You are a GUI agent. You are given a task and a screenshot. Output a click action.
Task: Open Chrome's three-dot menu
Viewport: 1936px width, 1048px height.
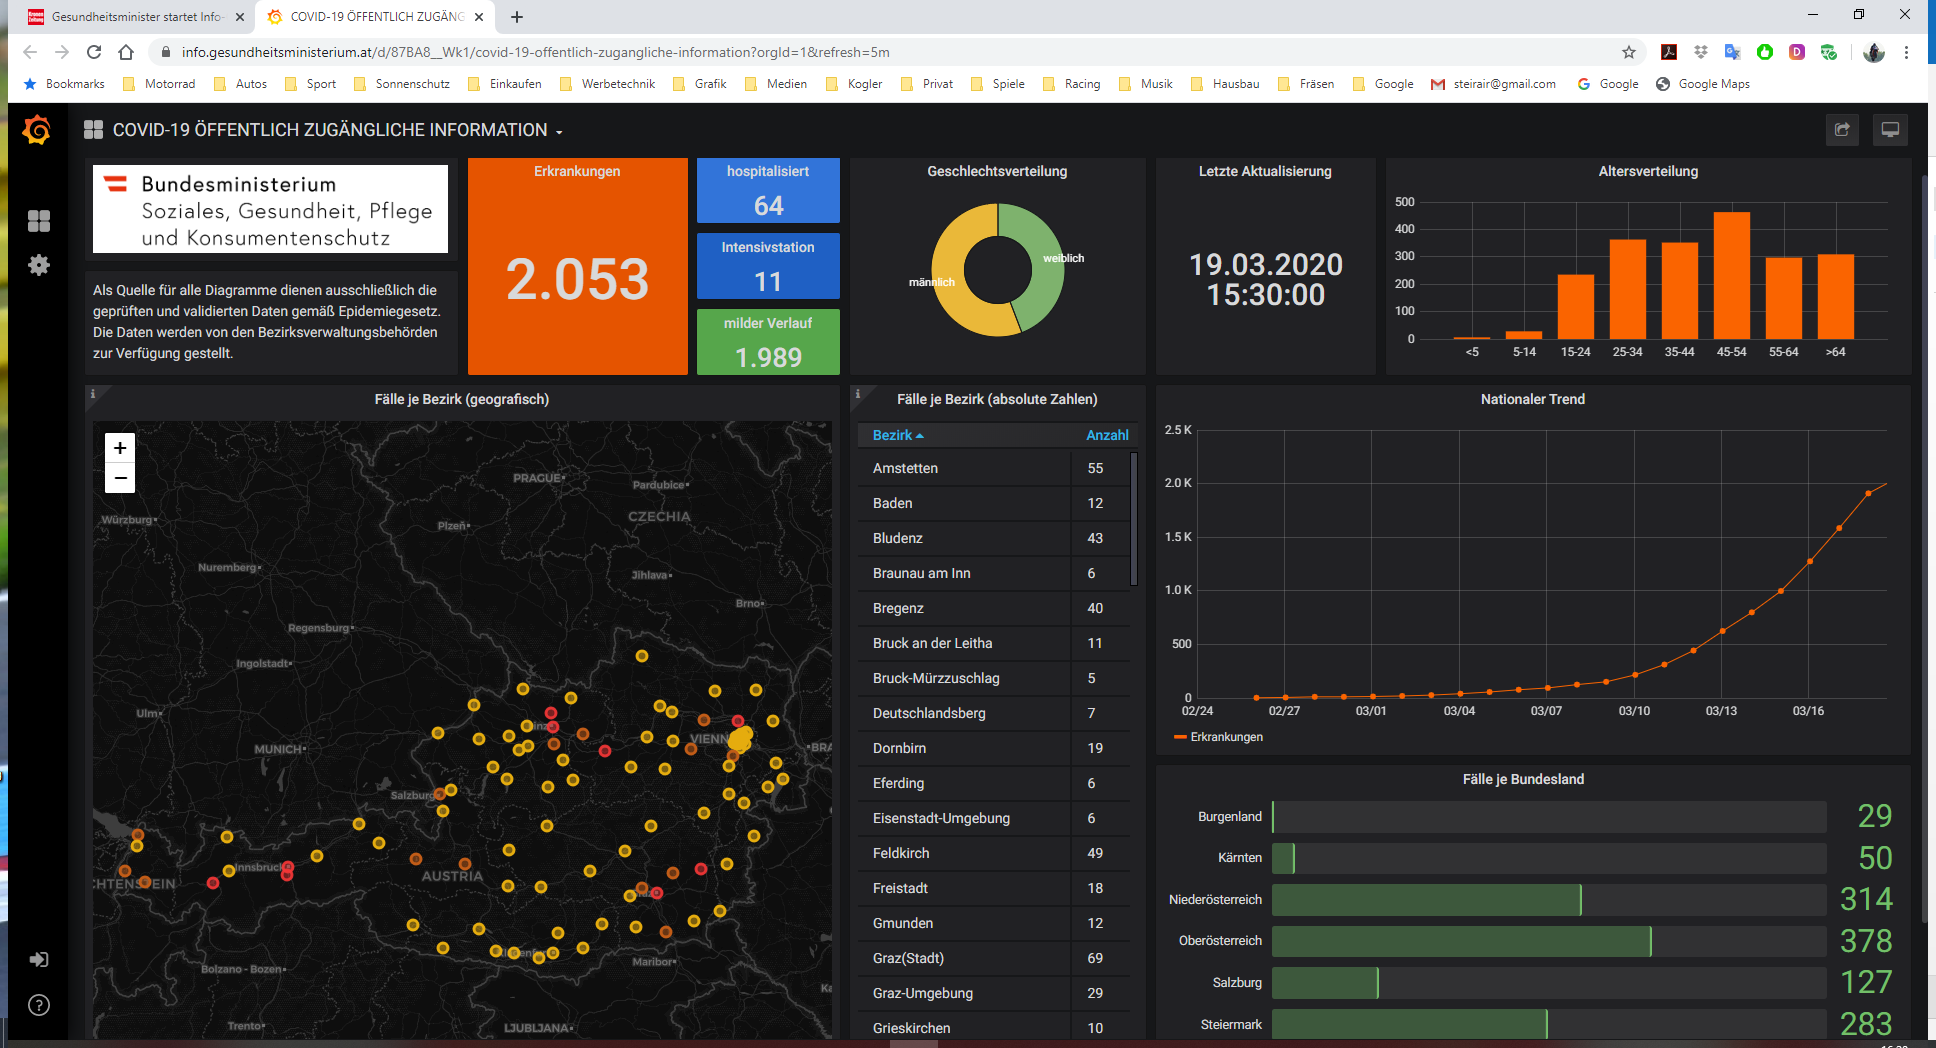[1907, 52]
